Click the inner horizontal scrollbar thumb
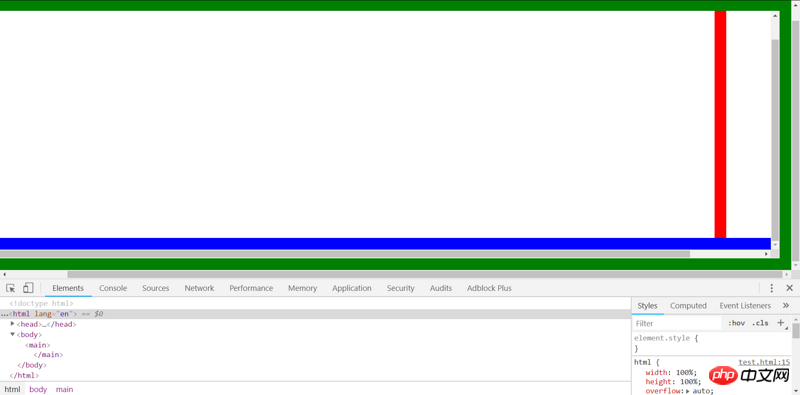 [345, 254]
